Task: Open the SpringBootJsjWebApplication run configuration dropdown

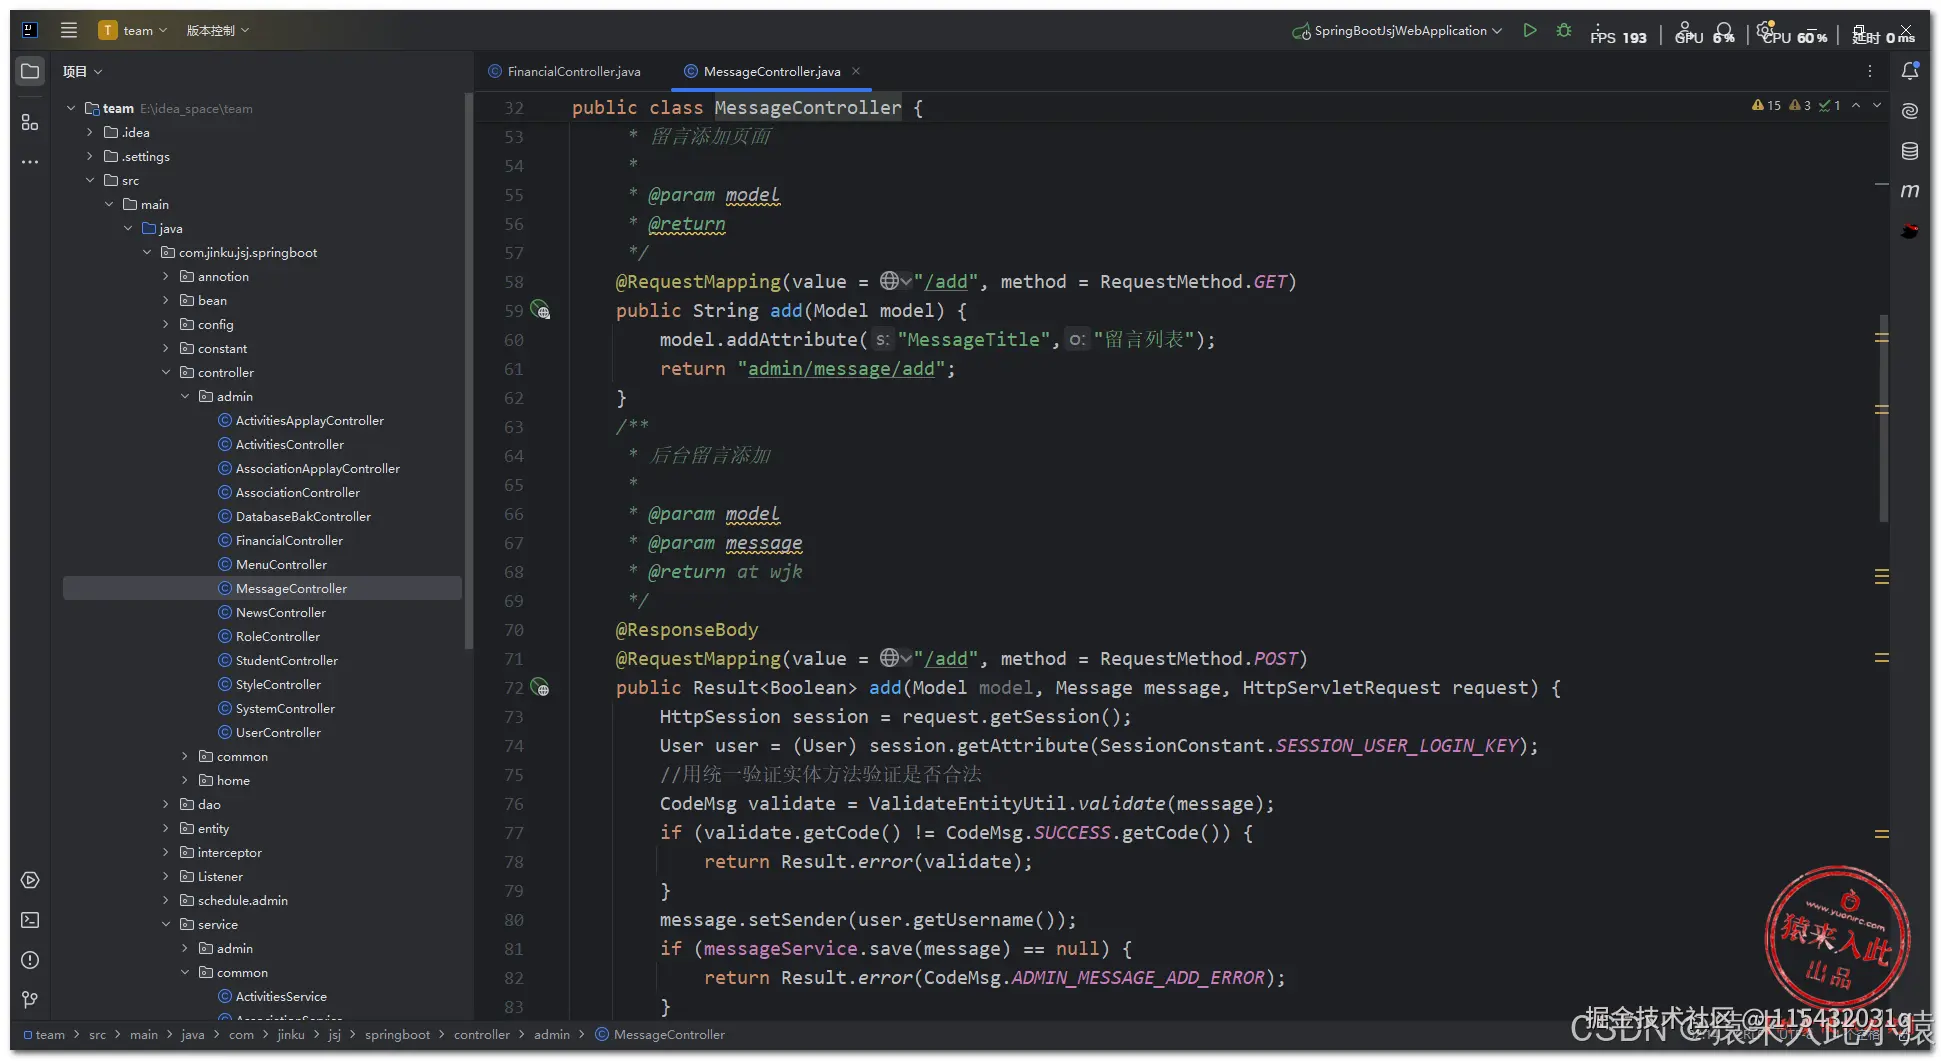Action: (1397, 30)
